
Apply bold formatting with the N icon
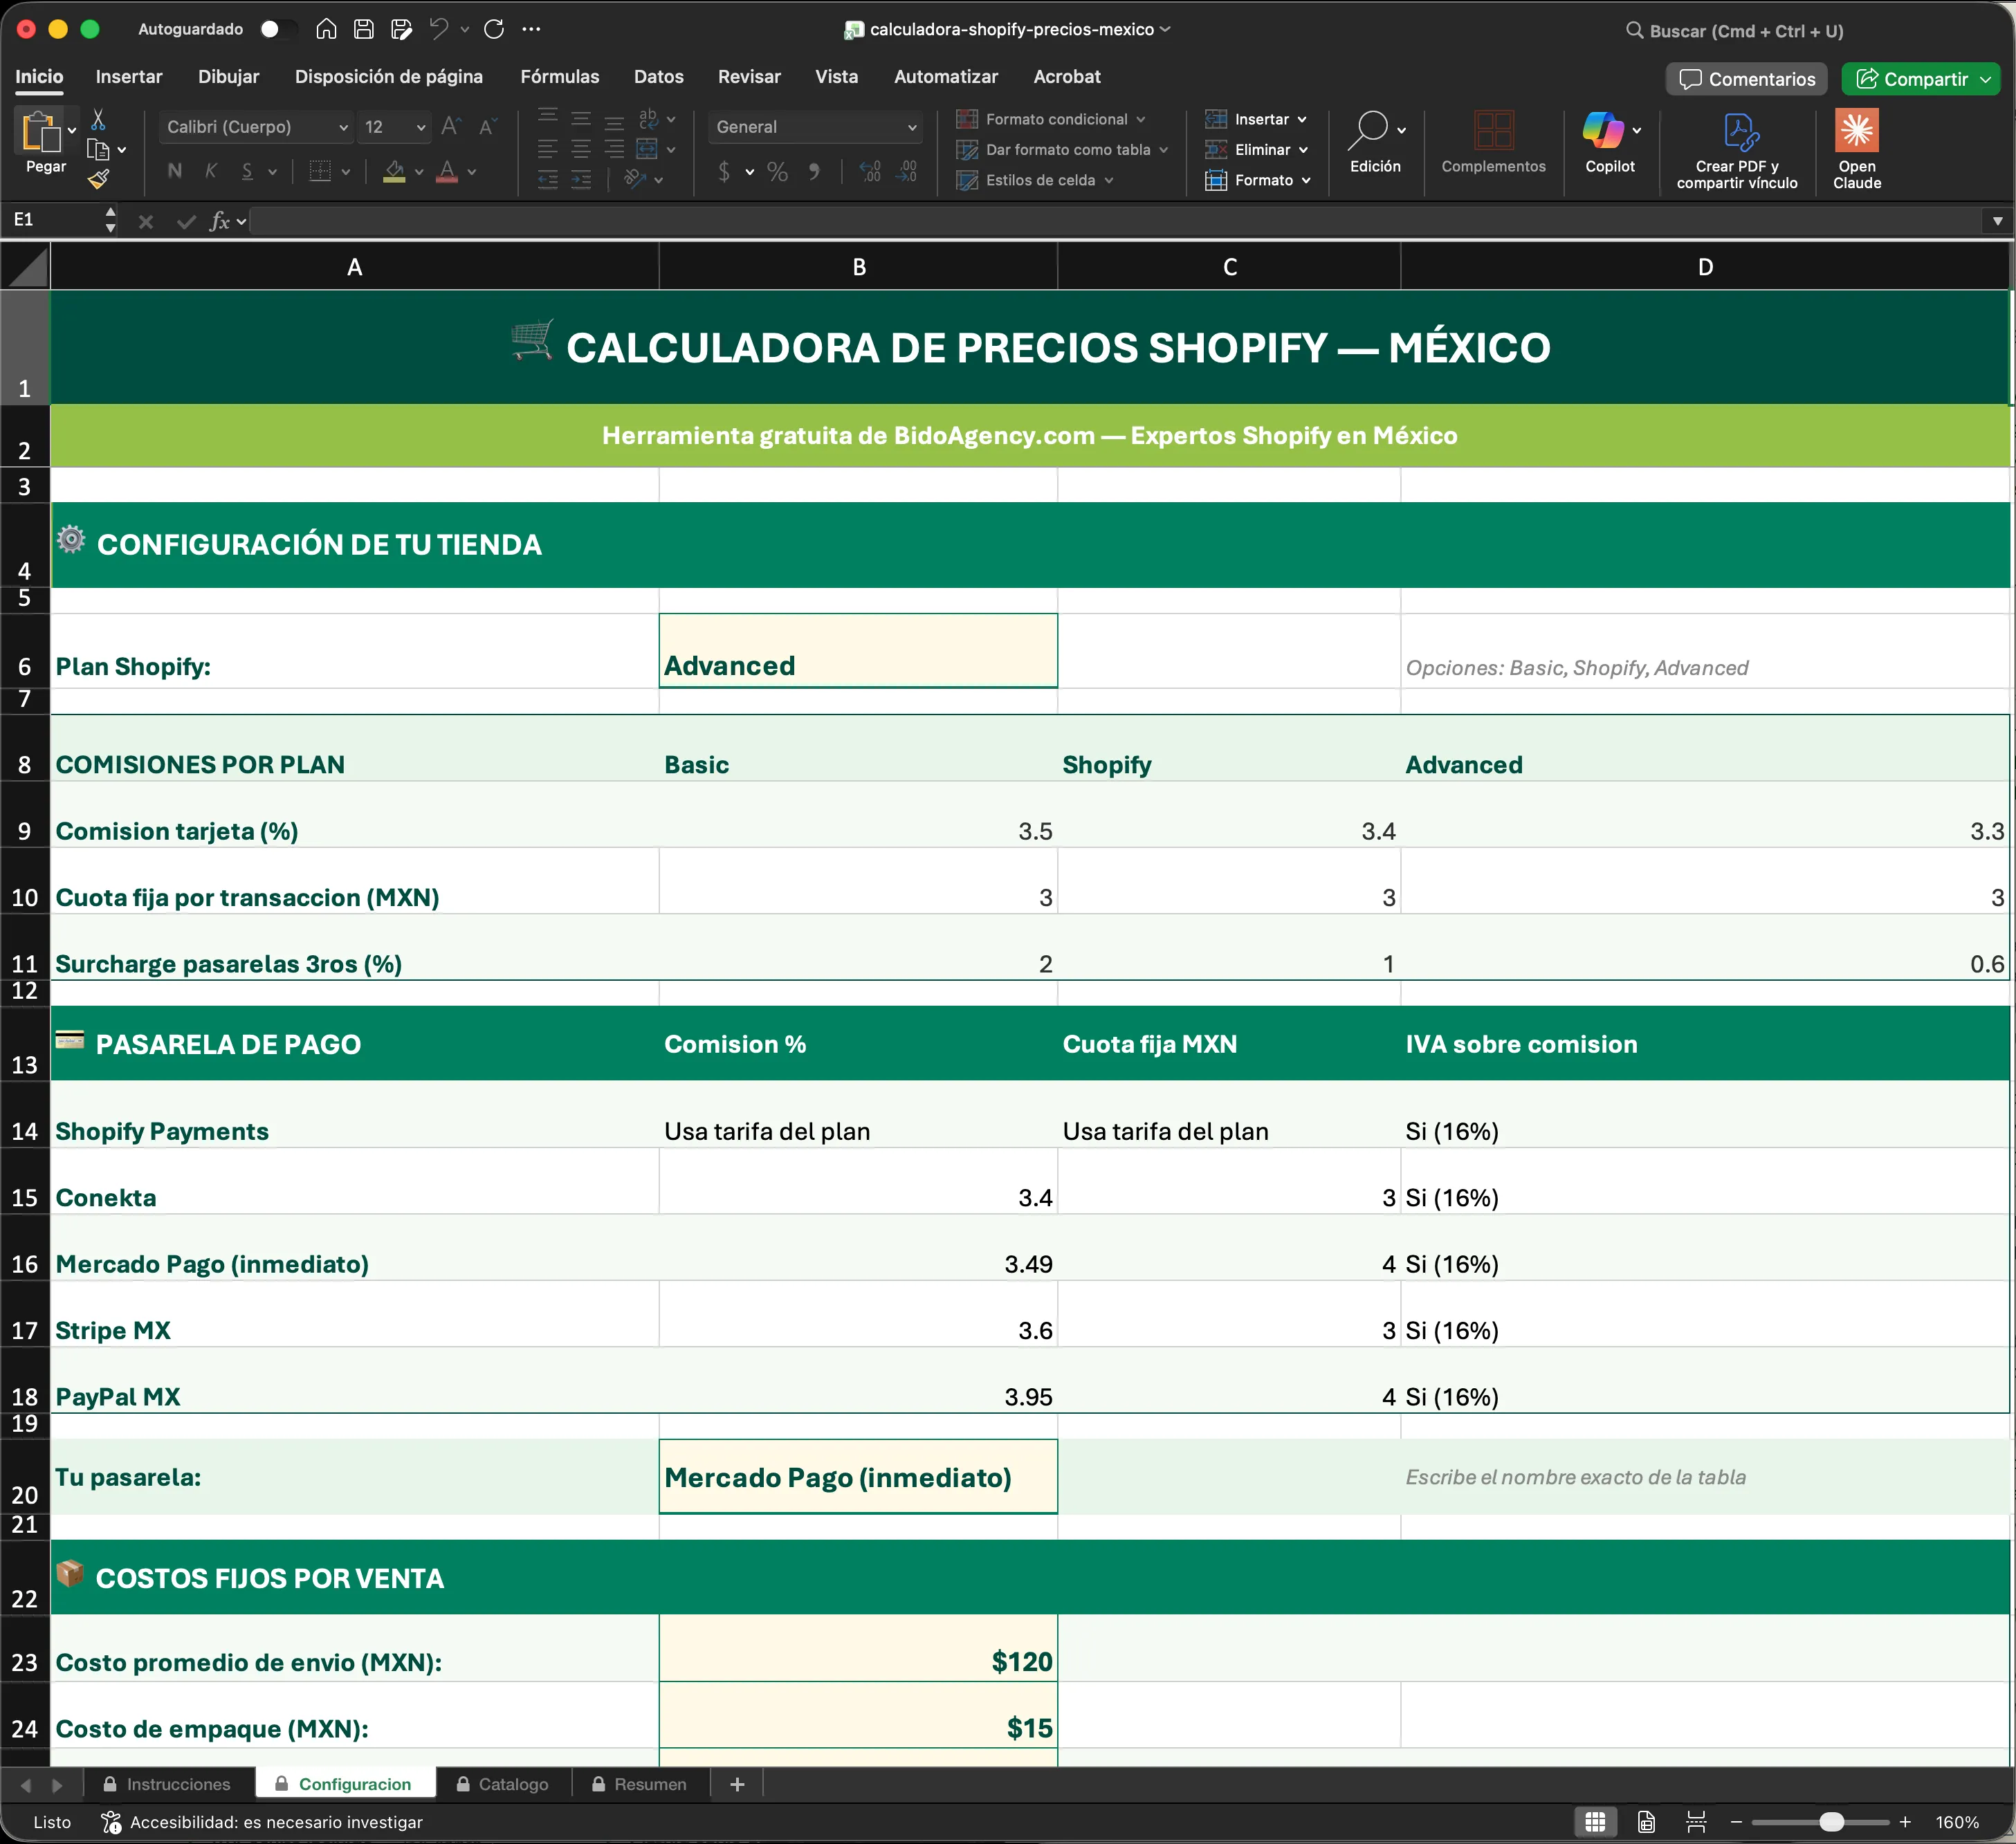[174, 171]
